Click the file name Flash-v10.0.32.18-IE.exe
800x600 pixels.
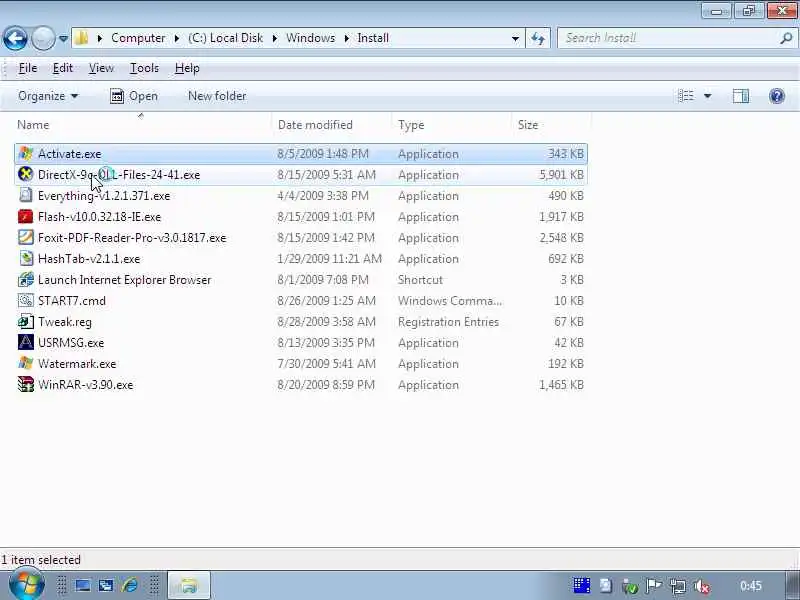click(x=99, y=217)
